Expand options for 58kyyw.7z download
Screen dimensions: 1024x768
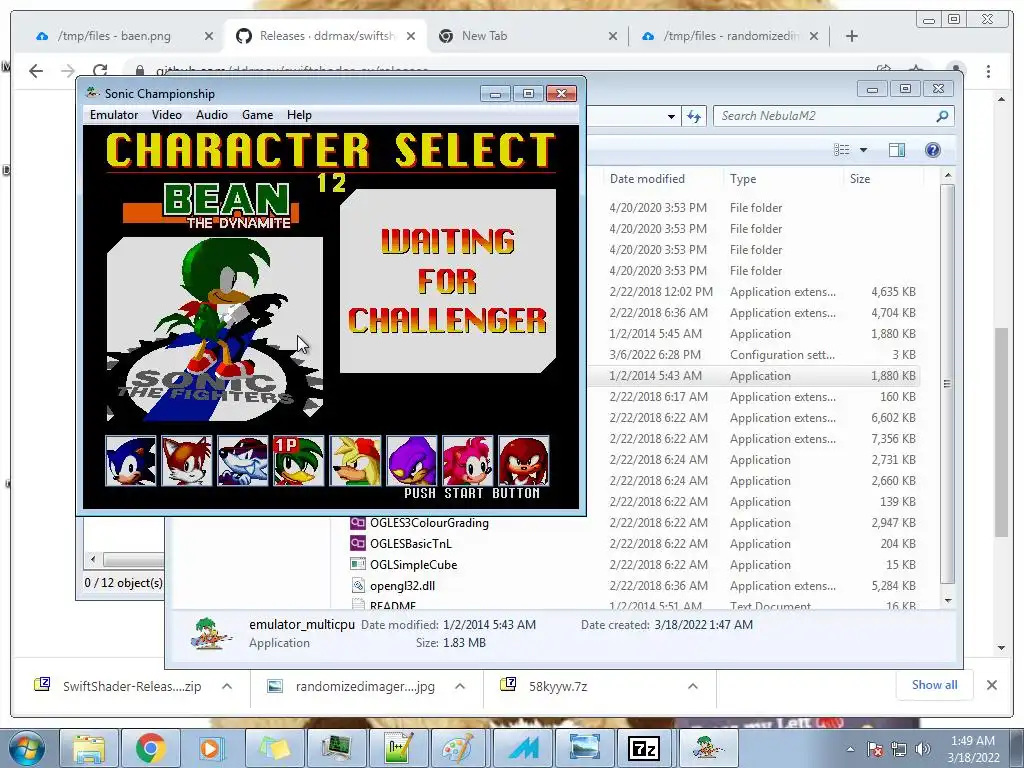[x=693, y=686]
